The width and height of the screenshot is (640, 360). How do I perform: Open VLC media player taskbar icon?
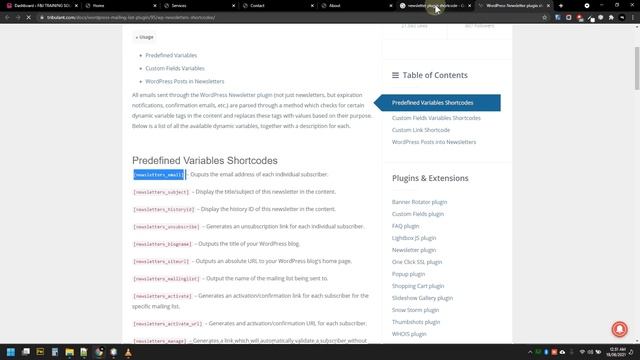pos(128,352)
